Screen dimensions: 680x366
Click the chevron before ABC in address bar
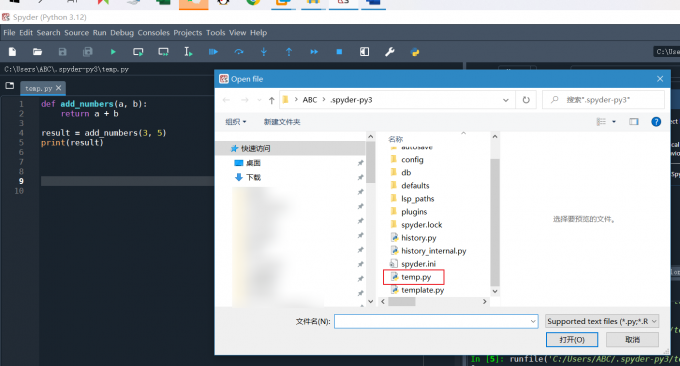(x=296, y=100)
